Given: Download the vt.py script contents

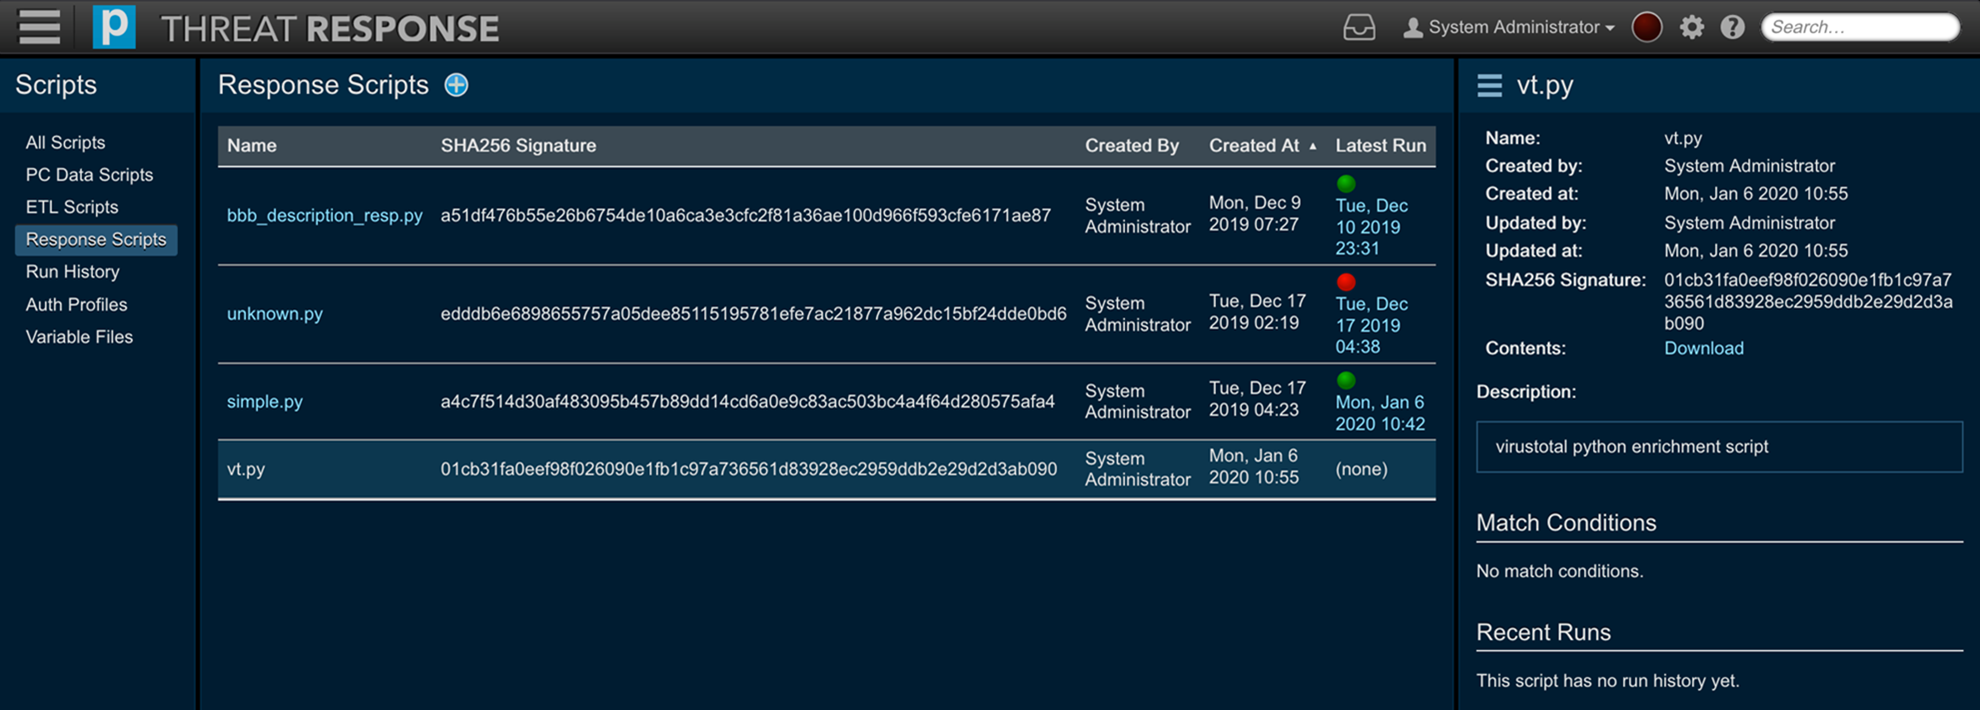Looking at the screenshot, I should coord(1703,348).
